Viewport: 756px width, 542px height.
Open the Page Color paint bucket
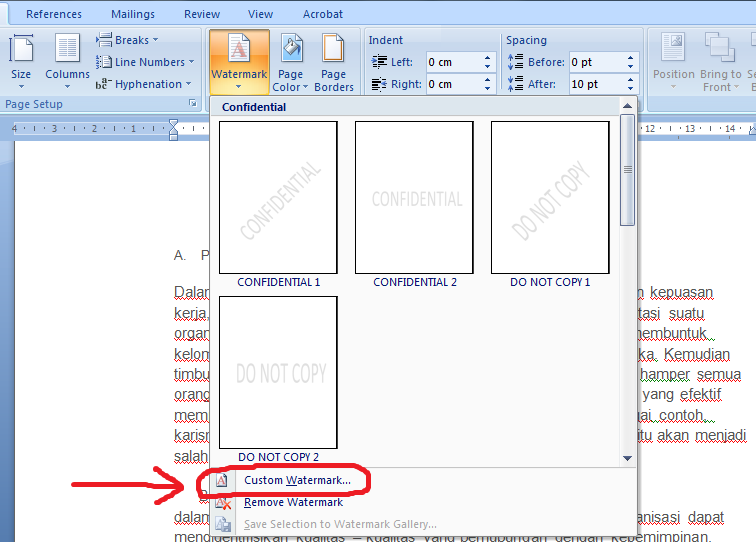292,48
